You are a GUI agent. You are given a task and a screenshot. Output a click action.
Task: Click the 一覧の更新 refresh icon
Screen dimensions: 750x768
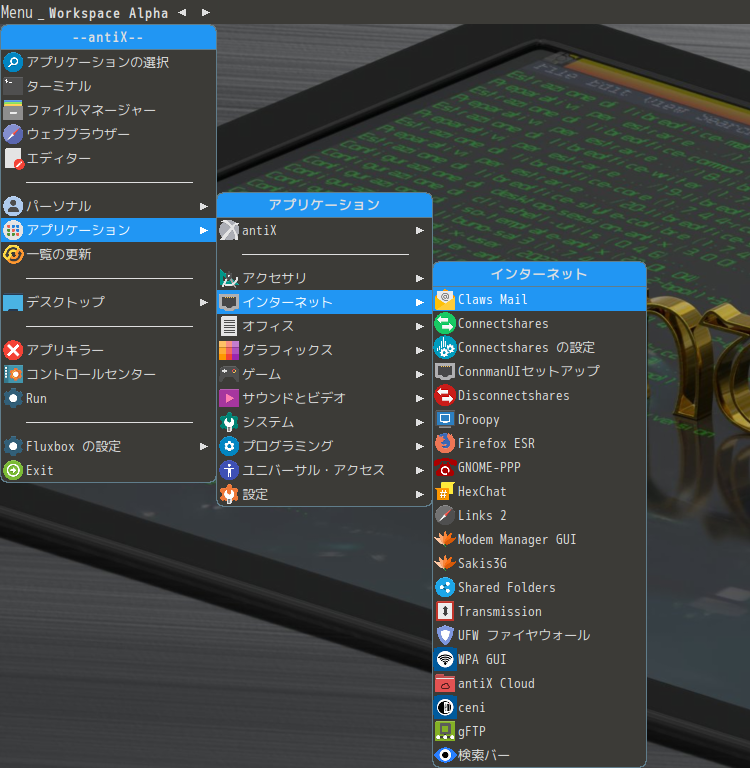tap(13, 254)
